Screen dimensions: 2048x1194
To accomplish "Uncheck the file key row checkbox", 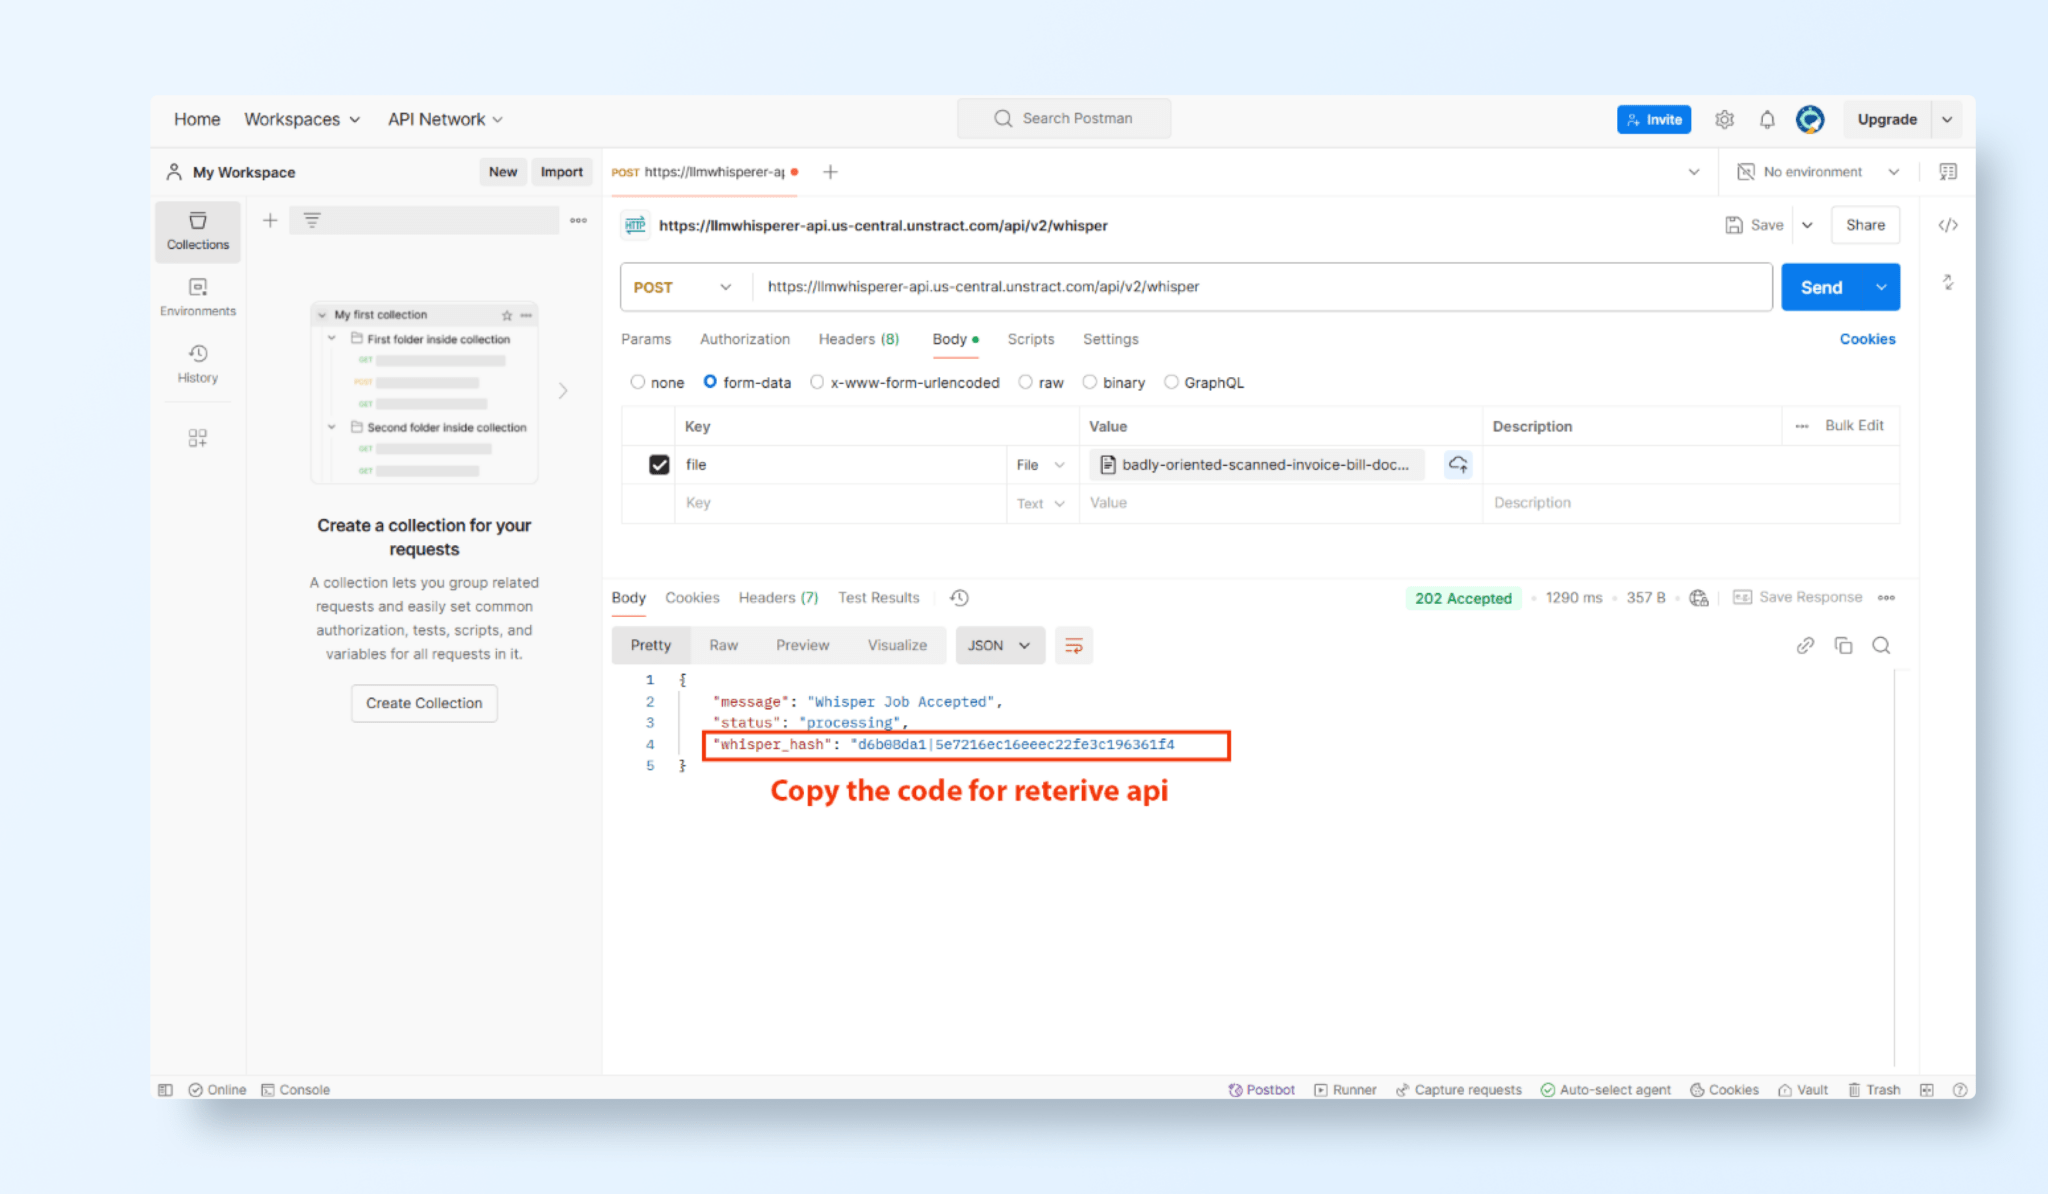I will (659, 464).
